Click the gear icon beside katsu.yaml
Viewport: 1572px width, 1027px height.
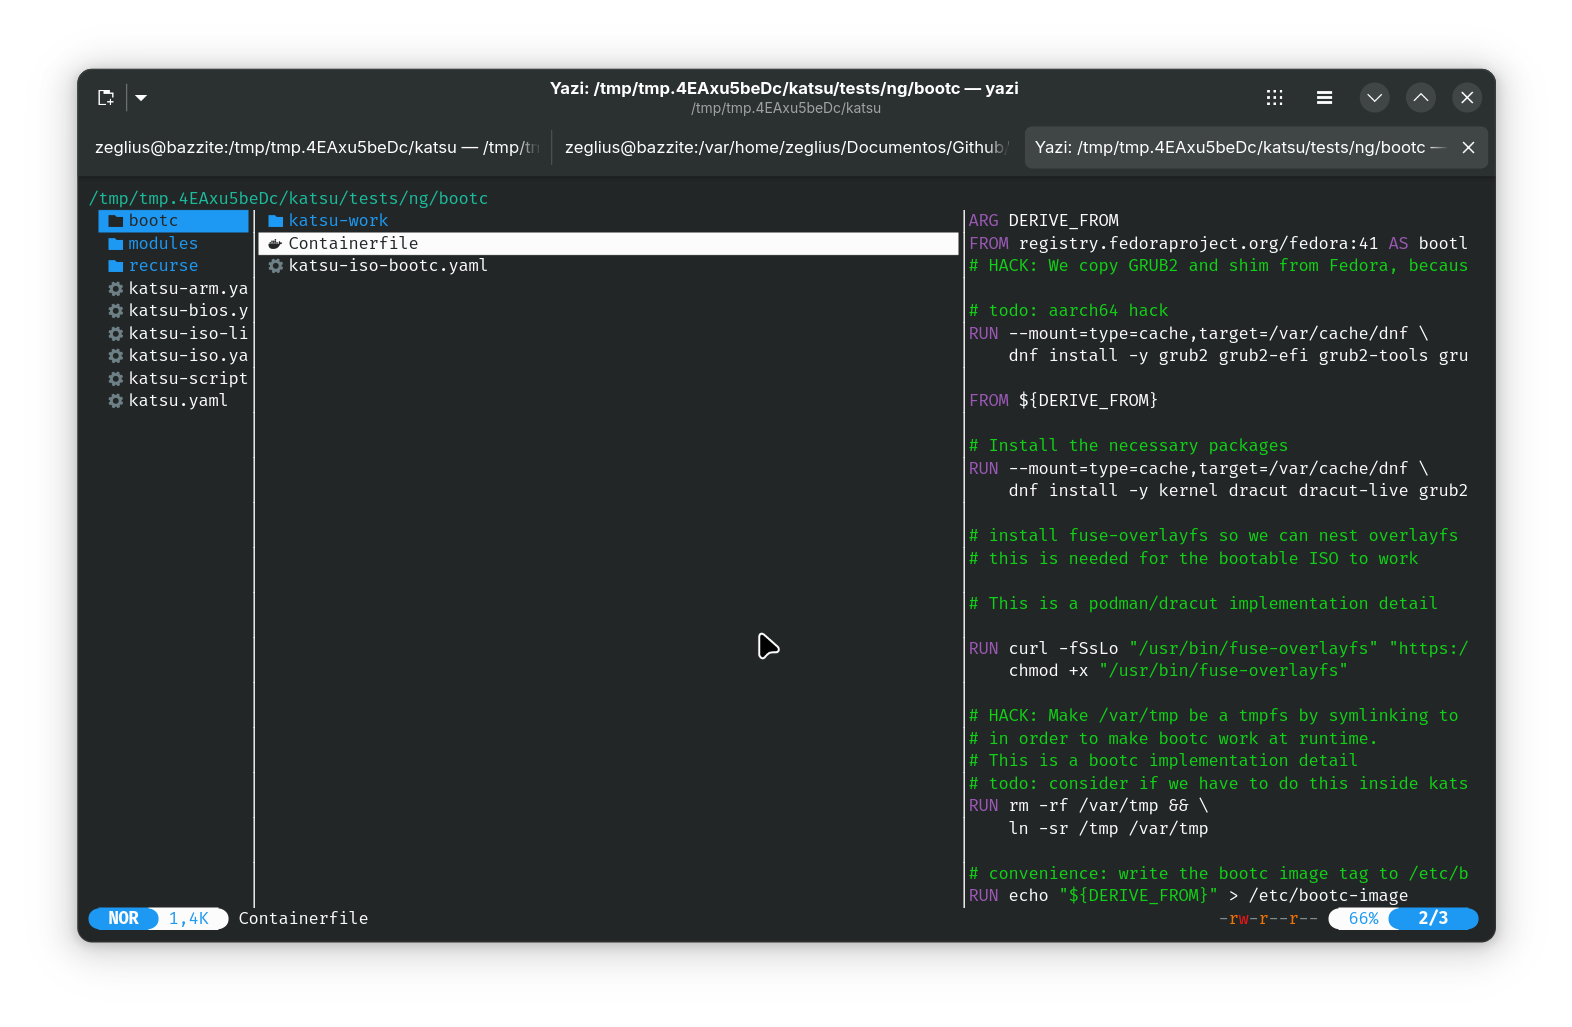(x=116, y=401)
